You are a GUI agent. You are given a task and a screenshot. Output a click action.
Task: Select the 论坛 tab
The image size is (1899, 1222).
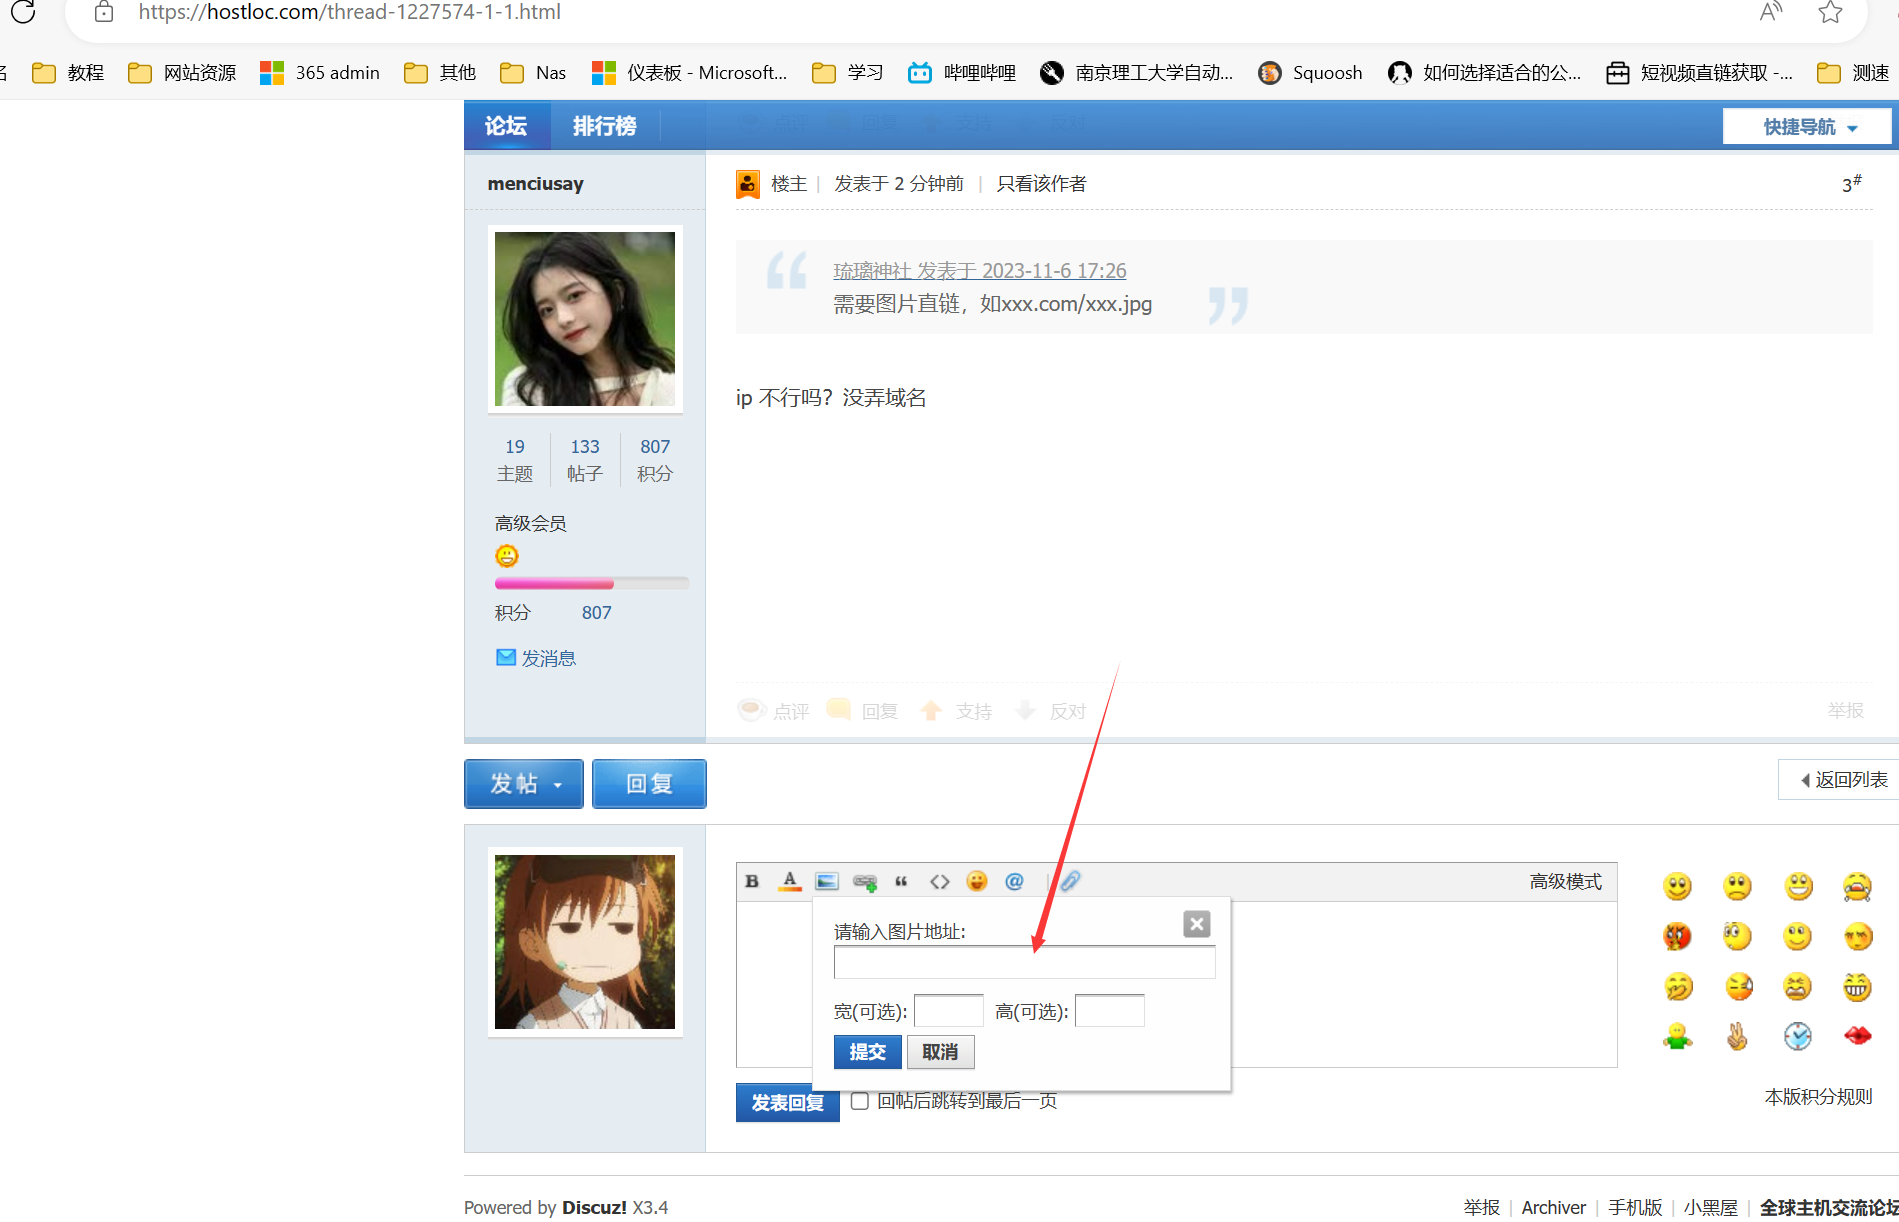[x=506, y=126]
